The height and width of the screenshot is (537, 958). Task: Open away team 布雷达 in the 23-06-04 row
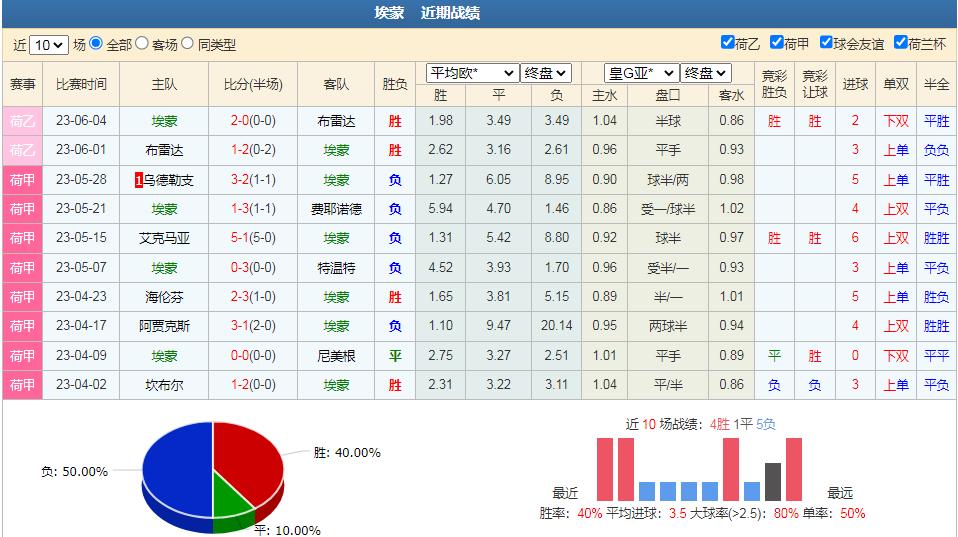336,121
